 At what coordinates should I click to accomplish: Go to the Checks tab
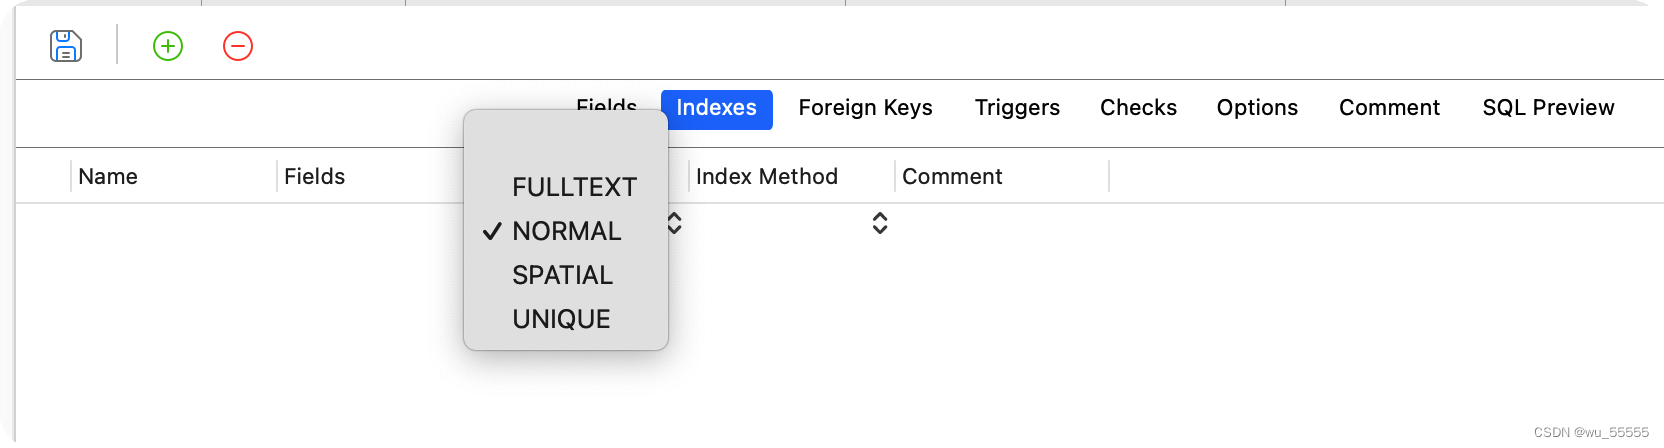pyautogui.click(x=1138, y=108)
